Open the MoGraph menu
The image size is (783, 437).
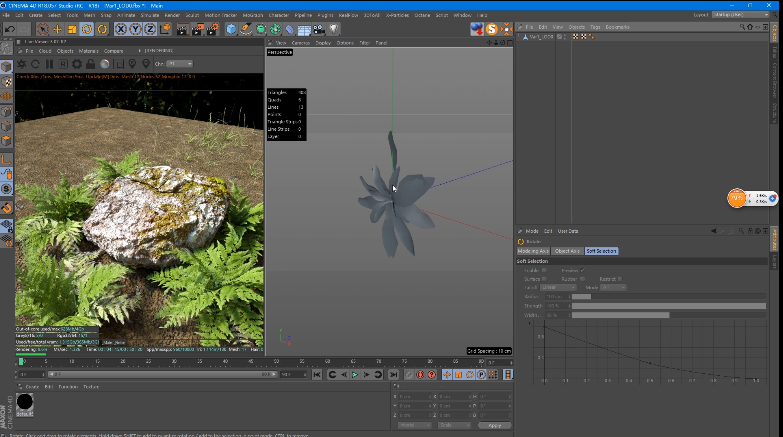click(x=253, y=15)
